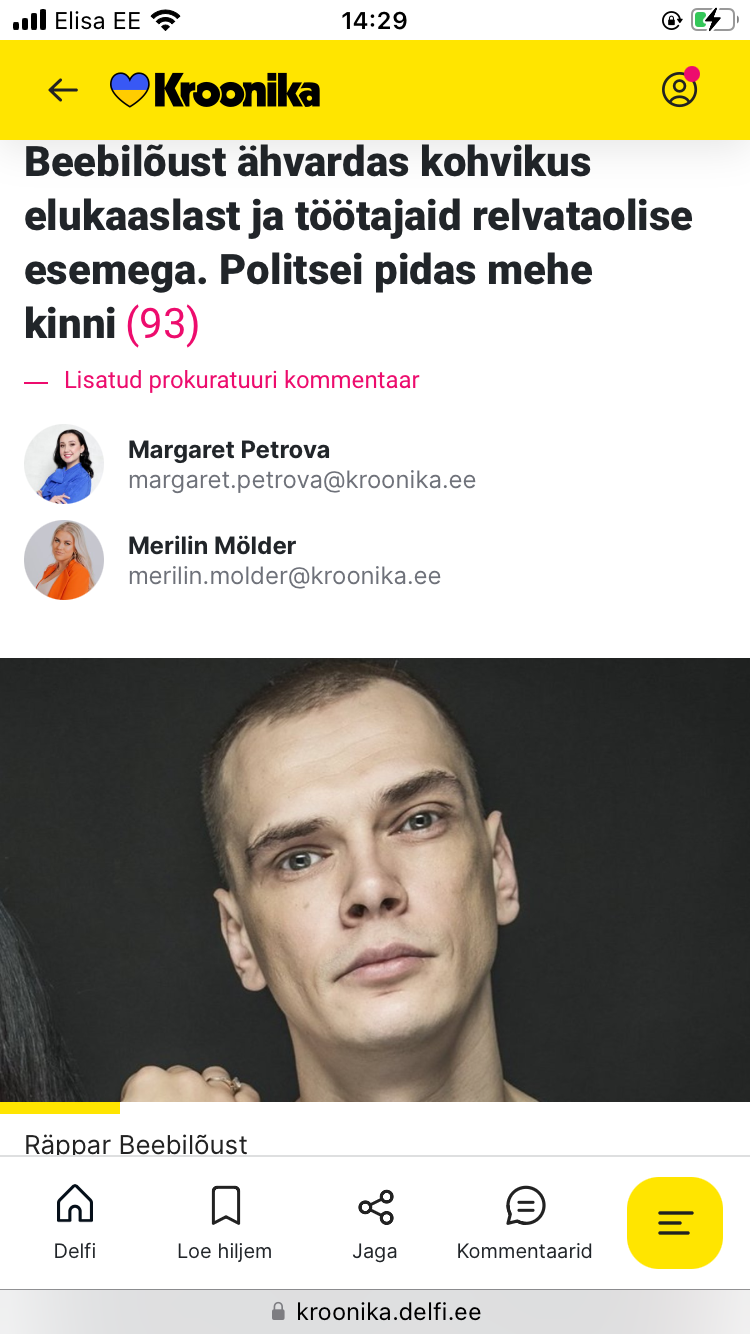Open the 93 comments count link
The image size is (750, 1334).
tap(162, 324)
